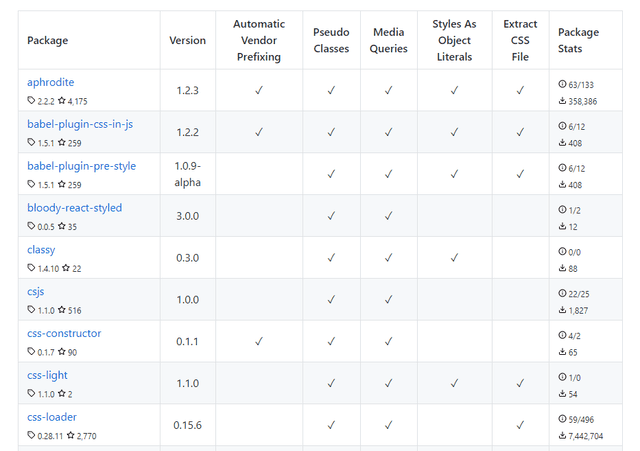Screen dimensions: 640x451
Task: Click the star icon under babel-plugin-pre-style
Action: coord(62,184)
